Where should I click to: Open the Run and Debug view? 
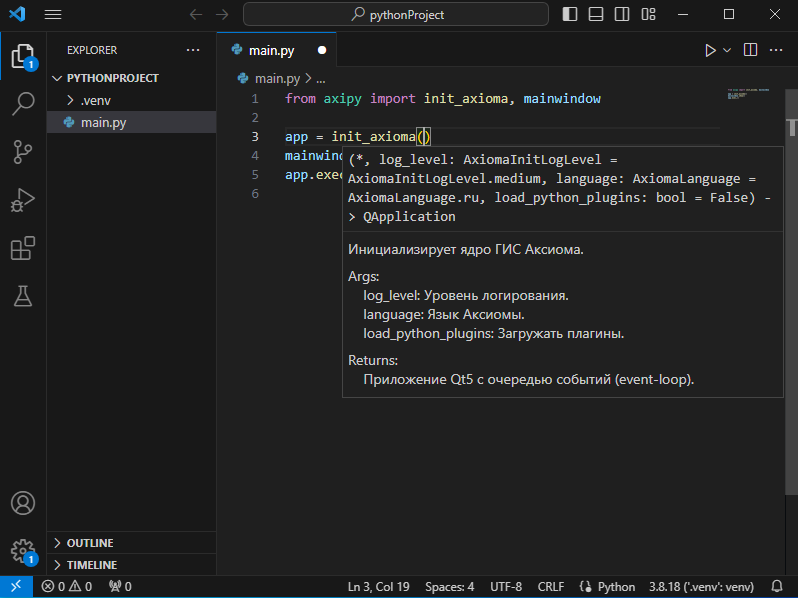[23, 200]
